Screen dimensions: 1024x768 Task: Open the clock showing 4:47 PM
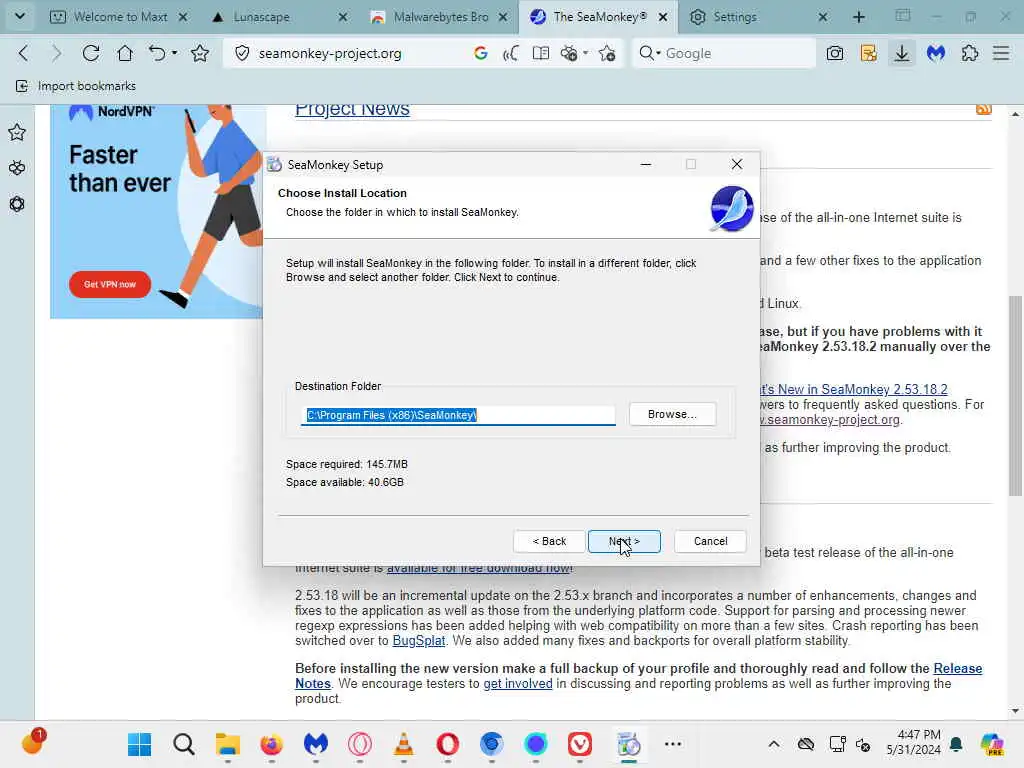[x=914, y=743]
